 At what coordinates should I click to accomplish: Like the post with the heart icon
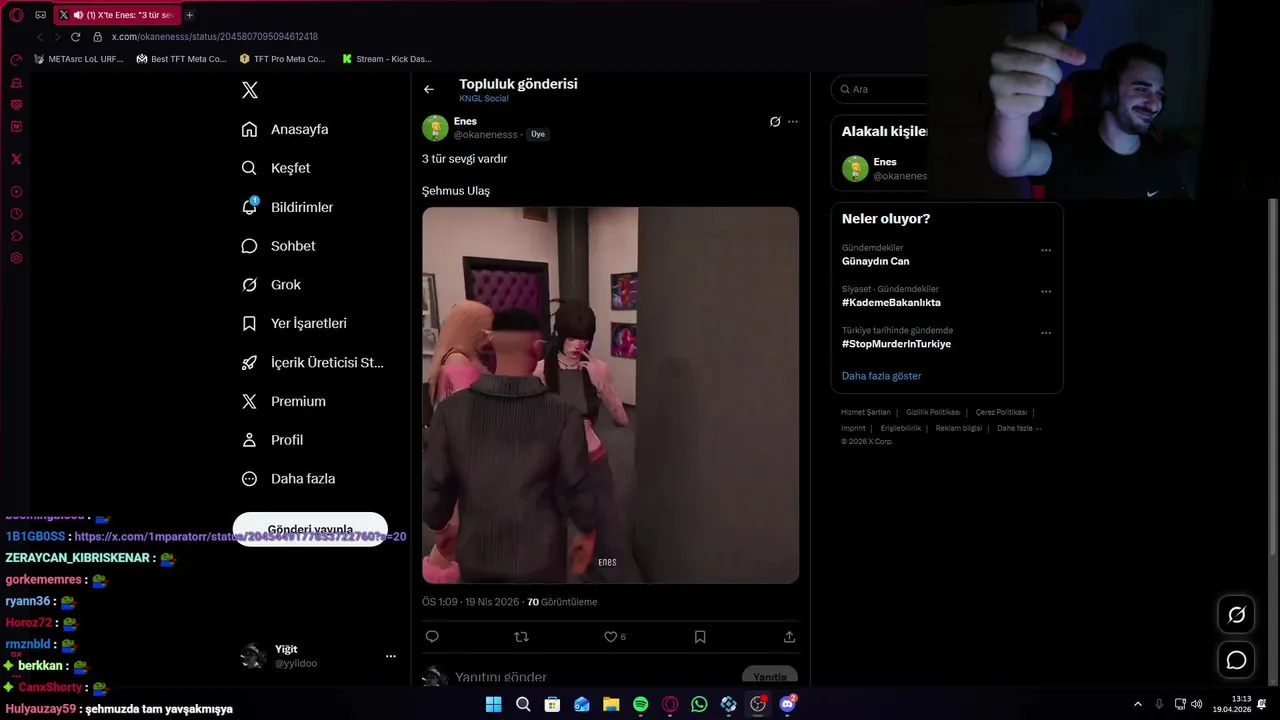point(610,636)
